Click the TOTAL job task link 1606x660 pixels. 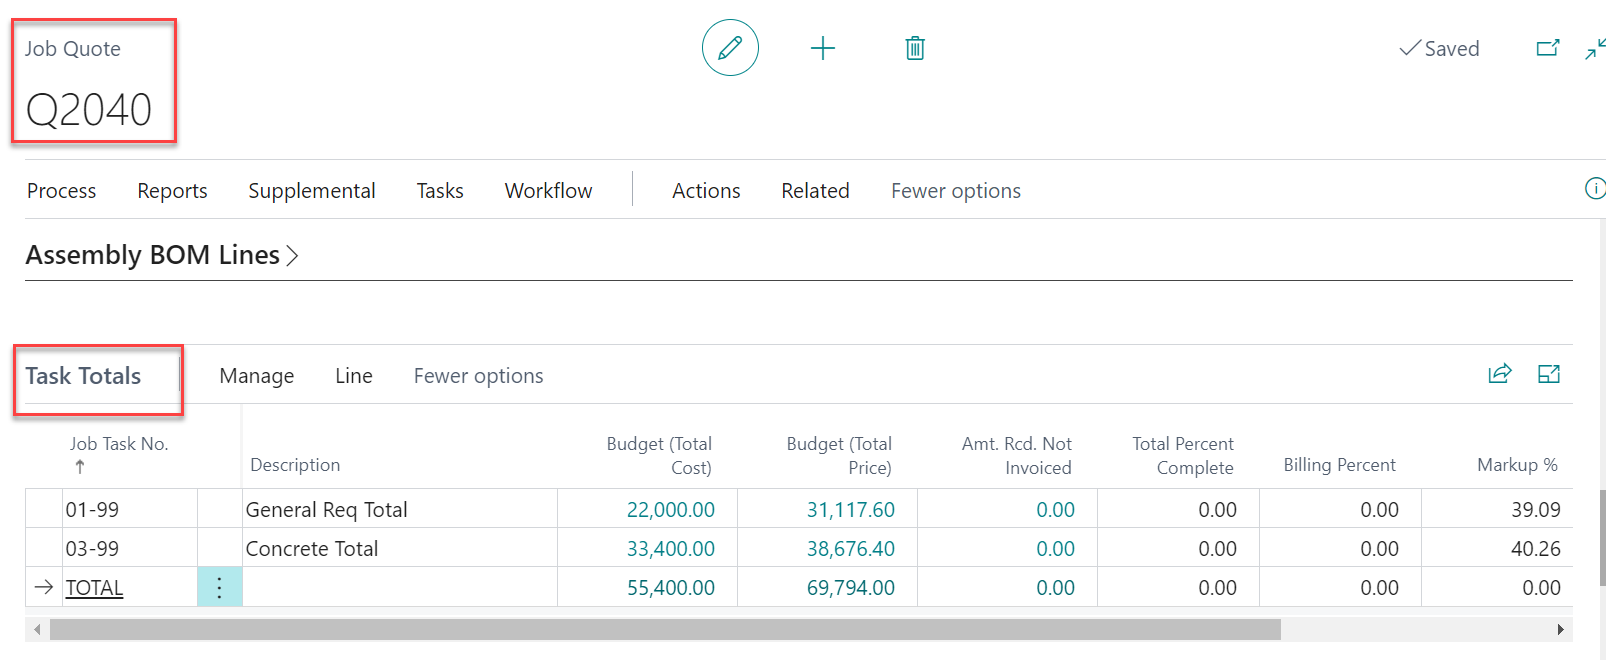coord(94,588)
